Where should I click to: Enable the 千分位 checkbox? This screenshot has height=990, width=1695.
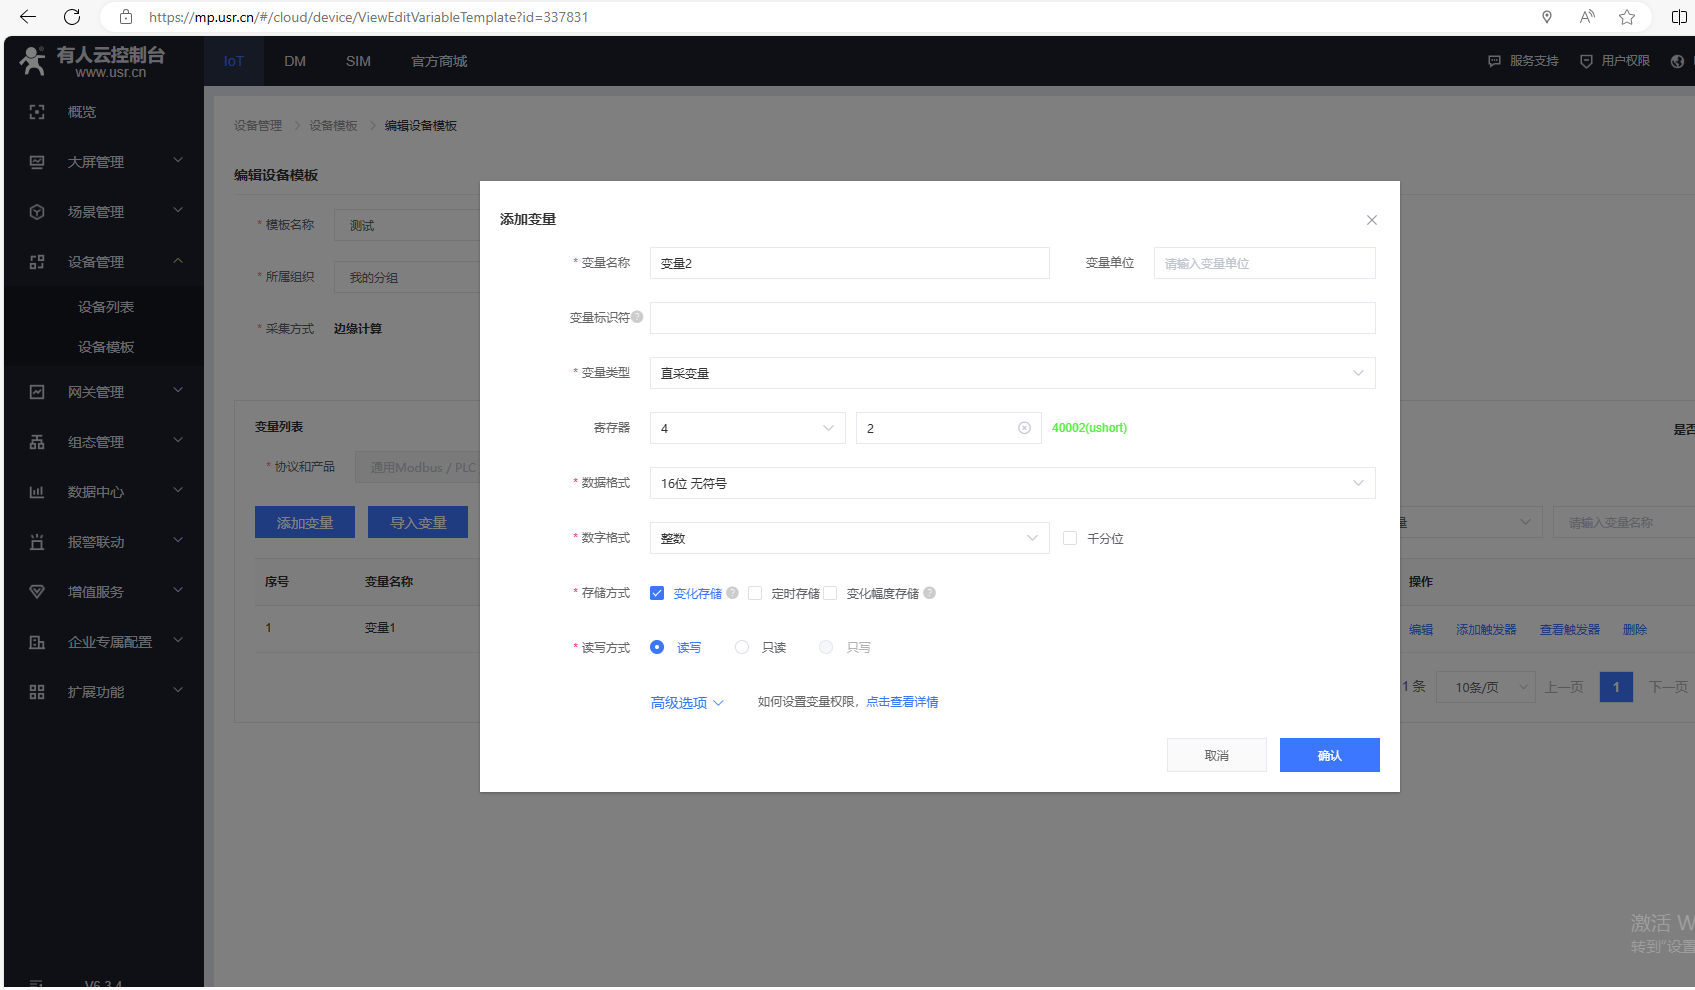[1070, 538]
